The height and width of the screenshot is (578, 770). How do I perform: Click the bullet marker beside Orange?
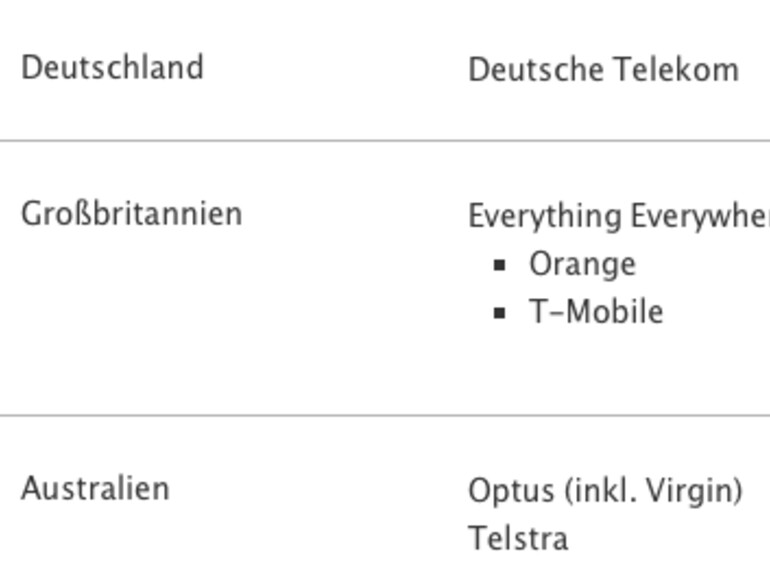(x=500, y=265)
